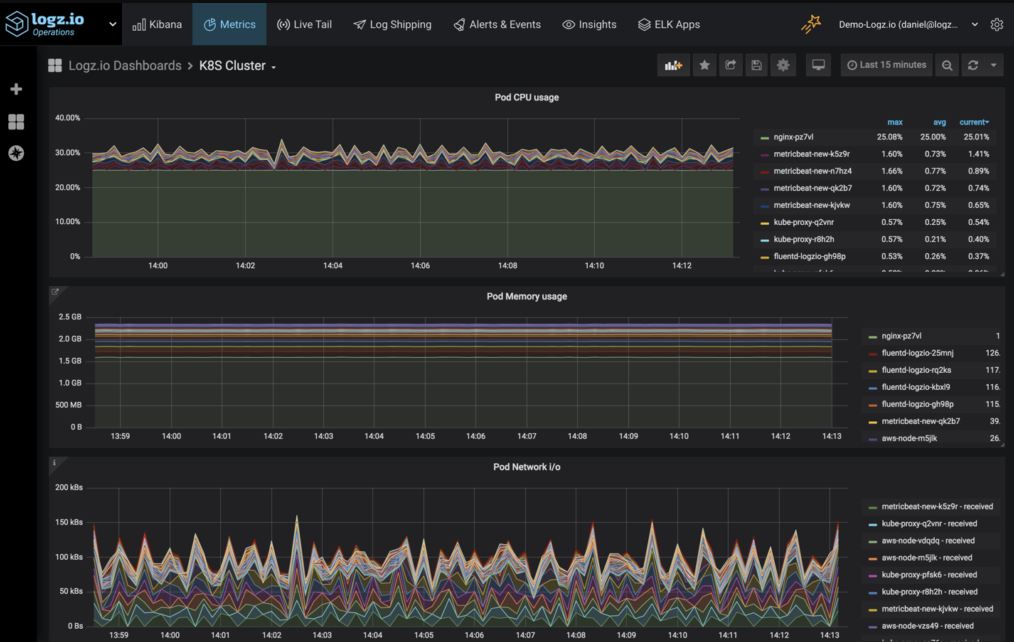Viewport: 1014px width, 642px height.
Task: Select aws-node-m5jlk in Memory legend
Action: point(909,438)
